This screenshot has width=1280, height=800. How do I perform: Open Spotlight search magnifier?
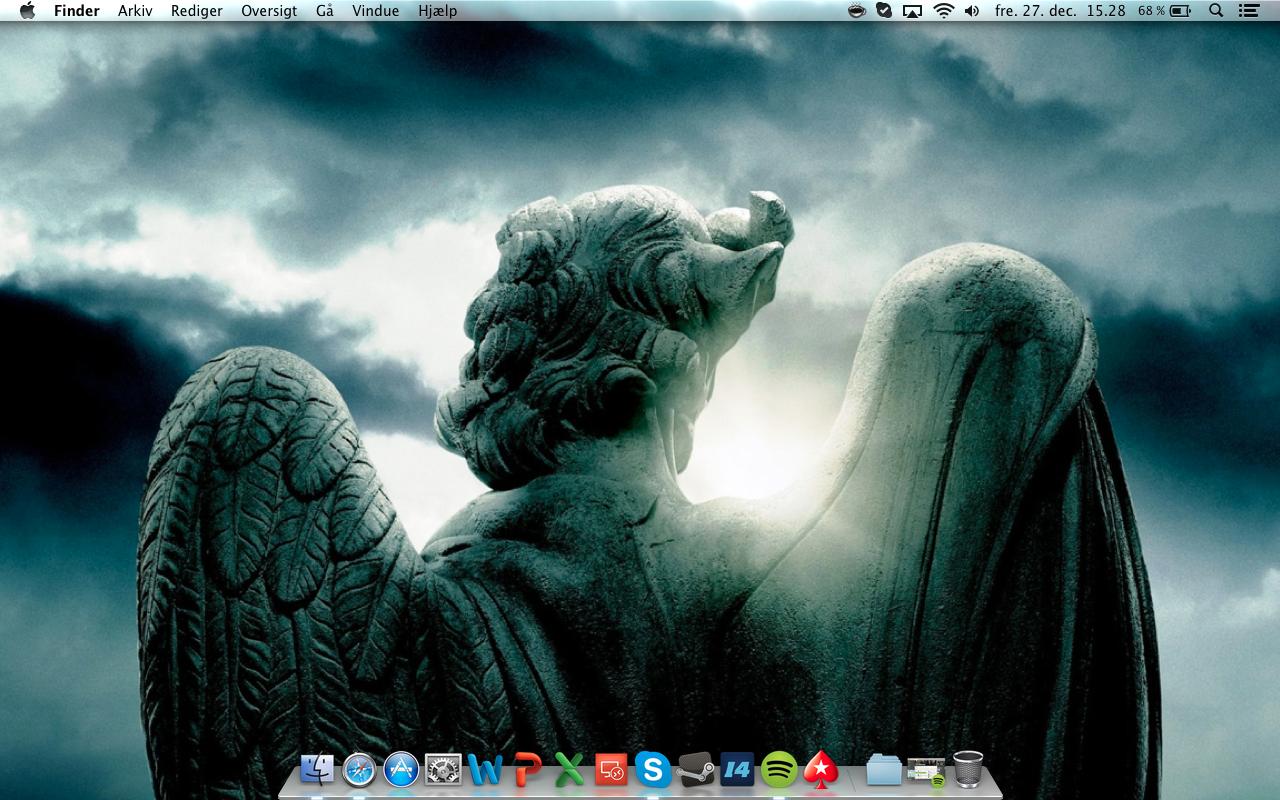tap(1216, 11)
